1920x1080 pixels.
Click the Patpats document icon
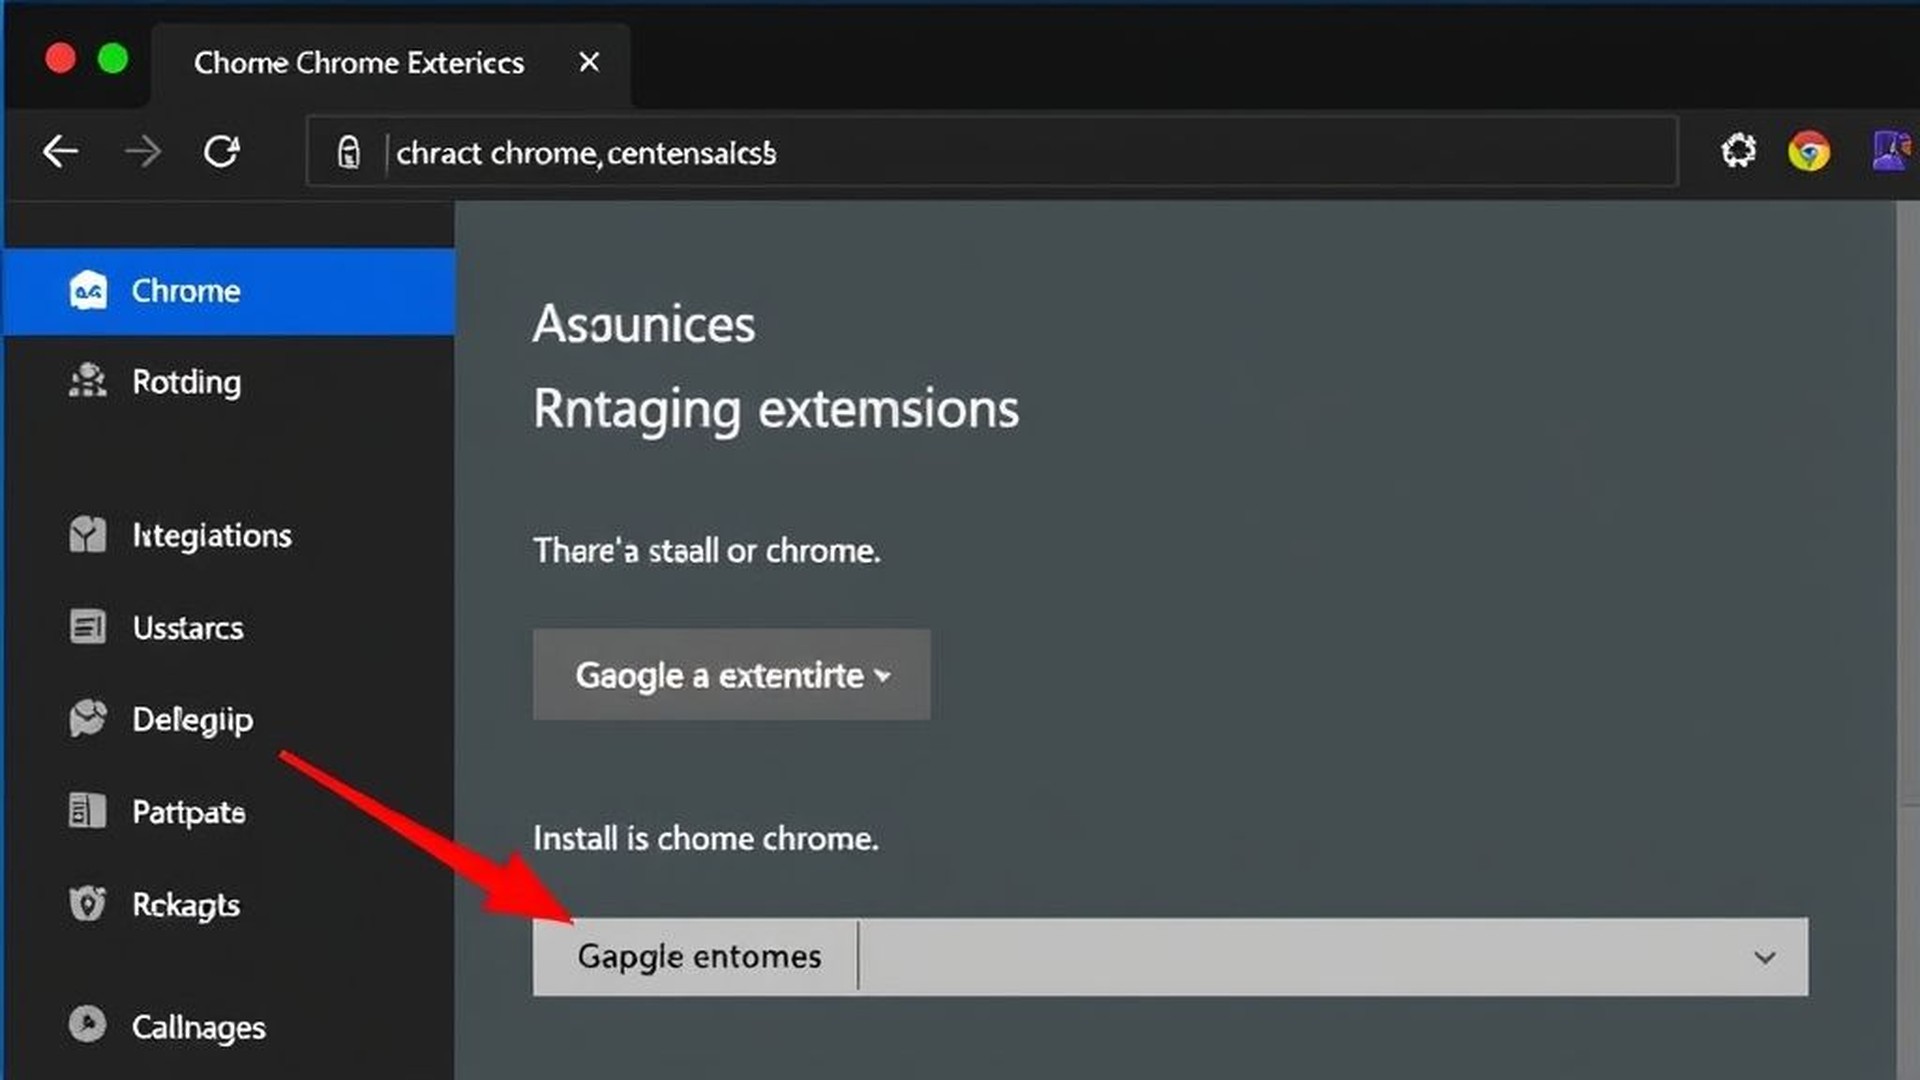(89, 811)
